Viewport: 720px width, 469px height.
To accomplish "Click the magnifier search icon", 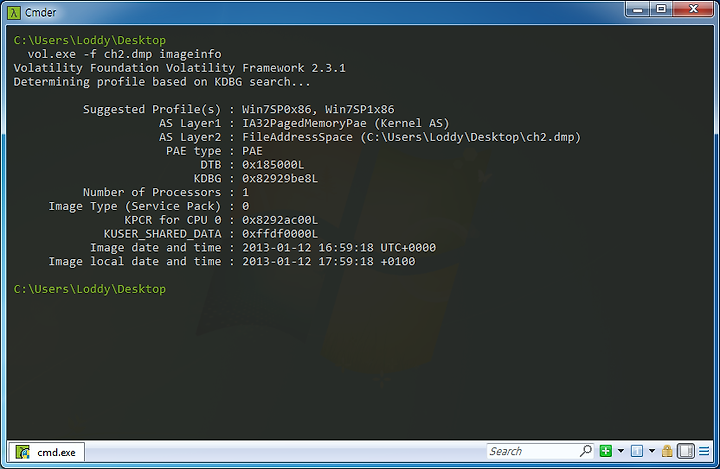I will point(585,451).
